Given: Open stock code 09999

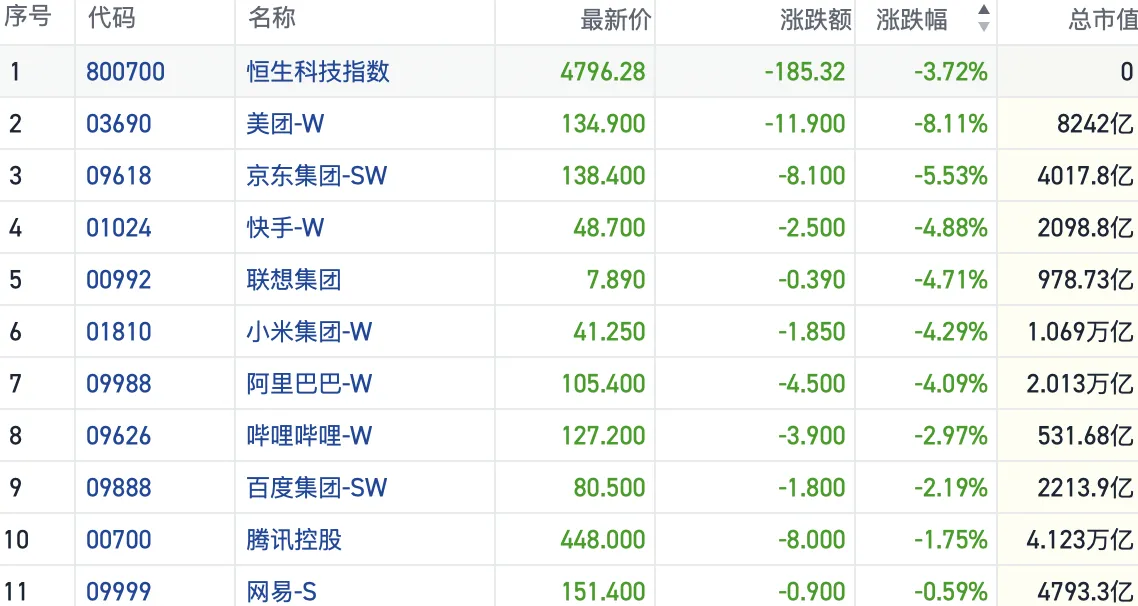Looking at the screenshot, I should [x=119, y=592].
